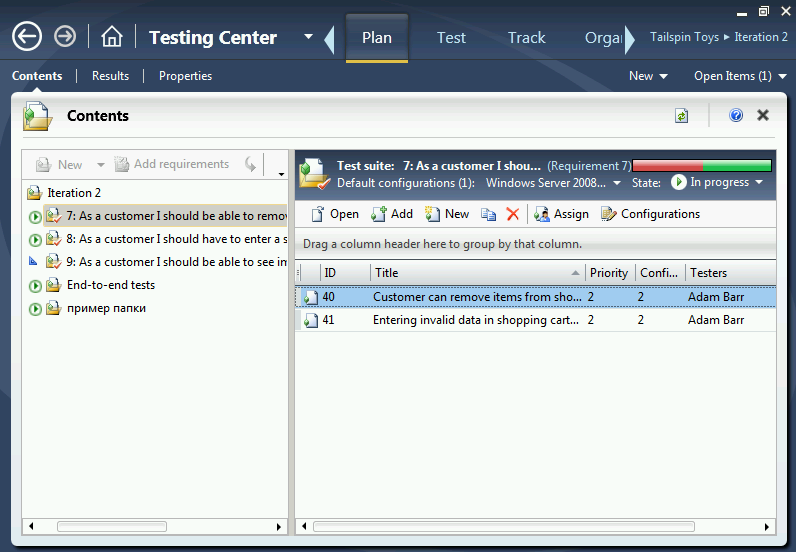Click the refresh icon in Contents header
Viewport: 796px width, 552px height.
(x=681, y=116)
